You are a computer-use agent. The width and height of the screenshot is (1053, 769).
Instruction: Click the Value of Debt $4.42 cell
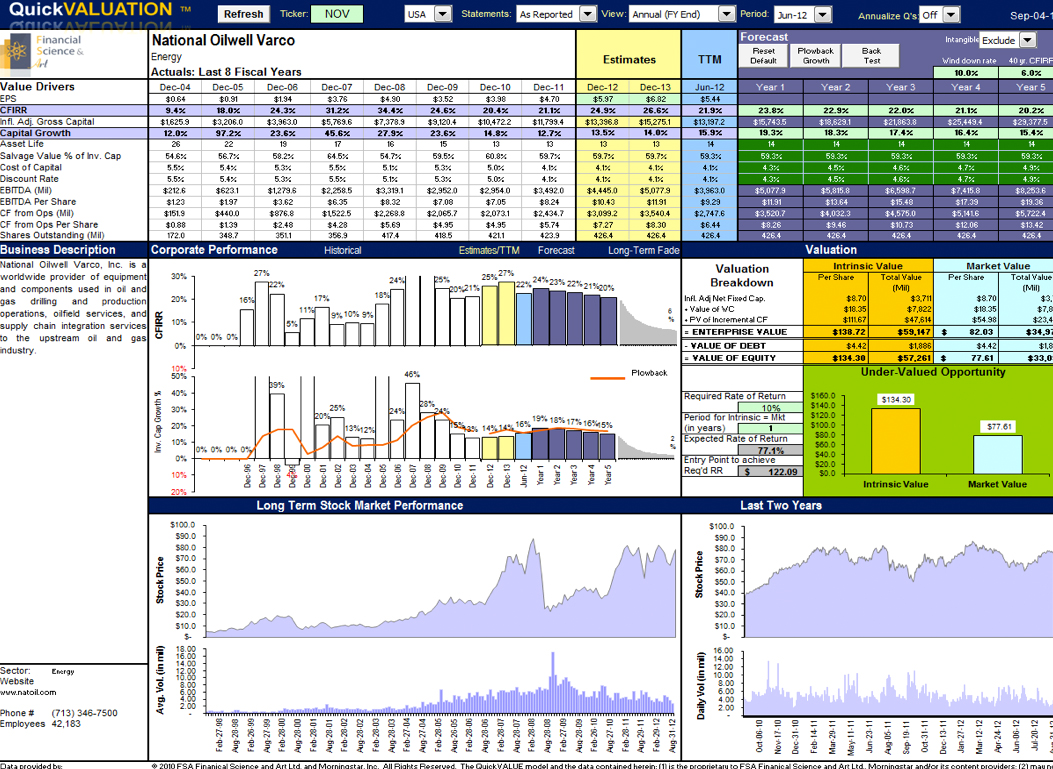click(836, 346)
